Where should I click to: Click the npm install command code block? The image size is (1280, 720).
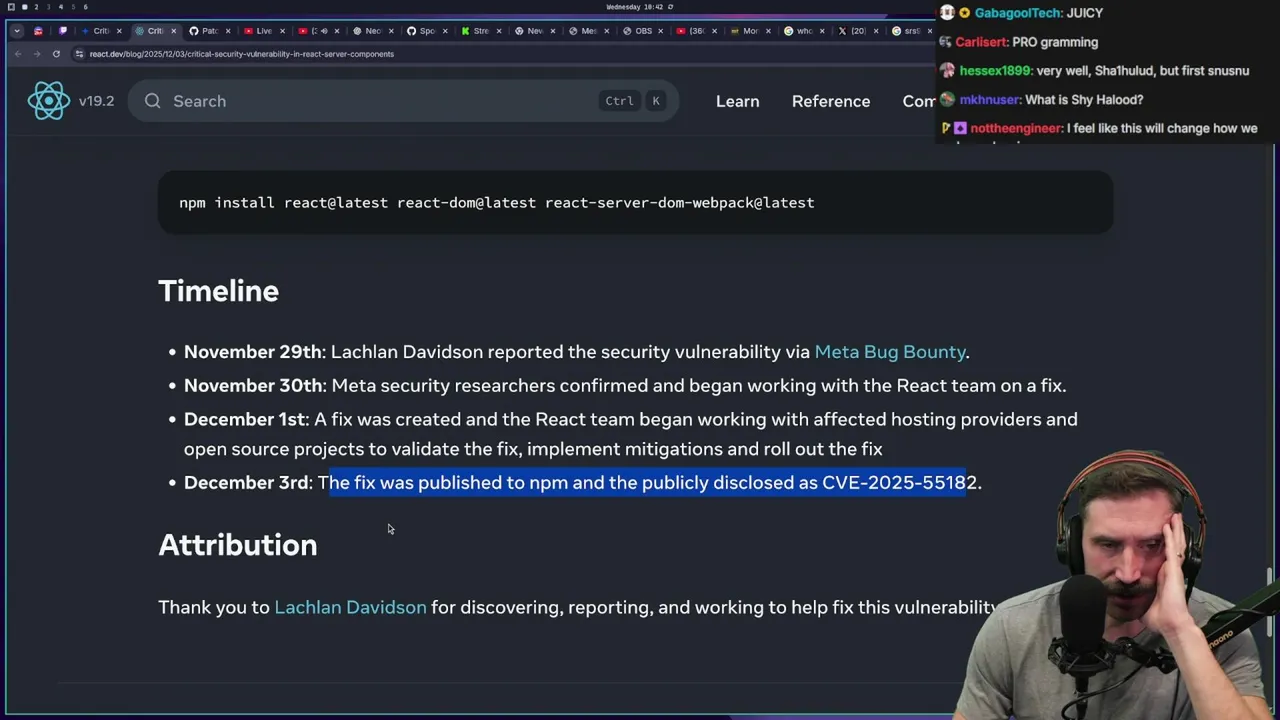635,202
